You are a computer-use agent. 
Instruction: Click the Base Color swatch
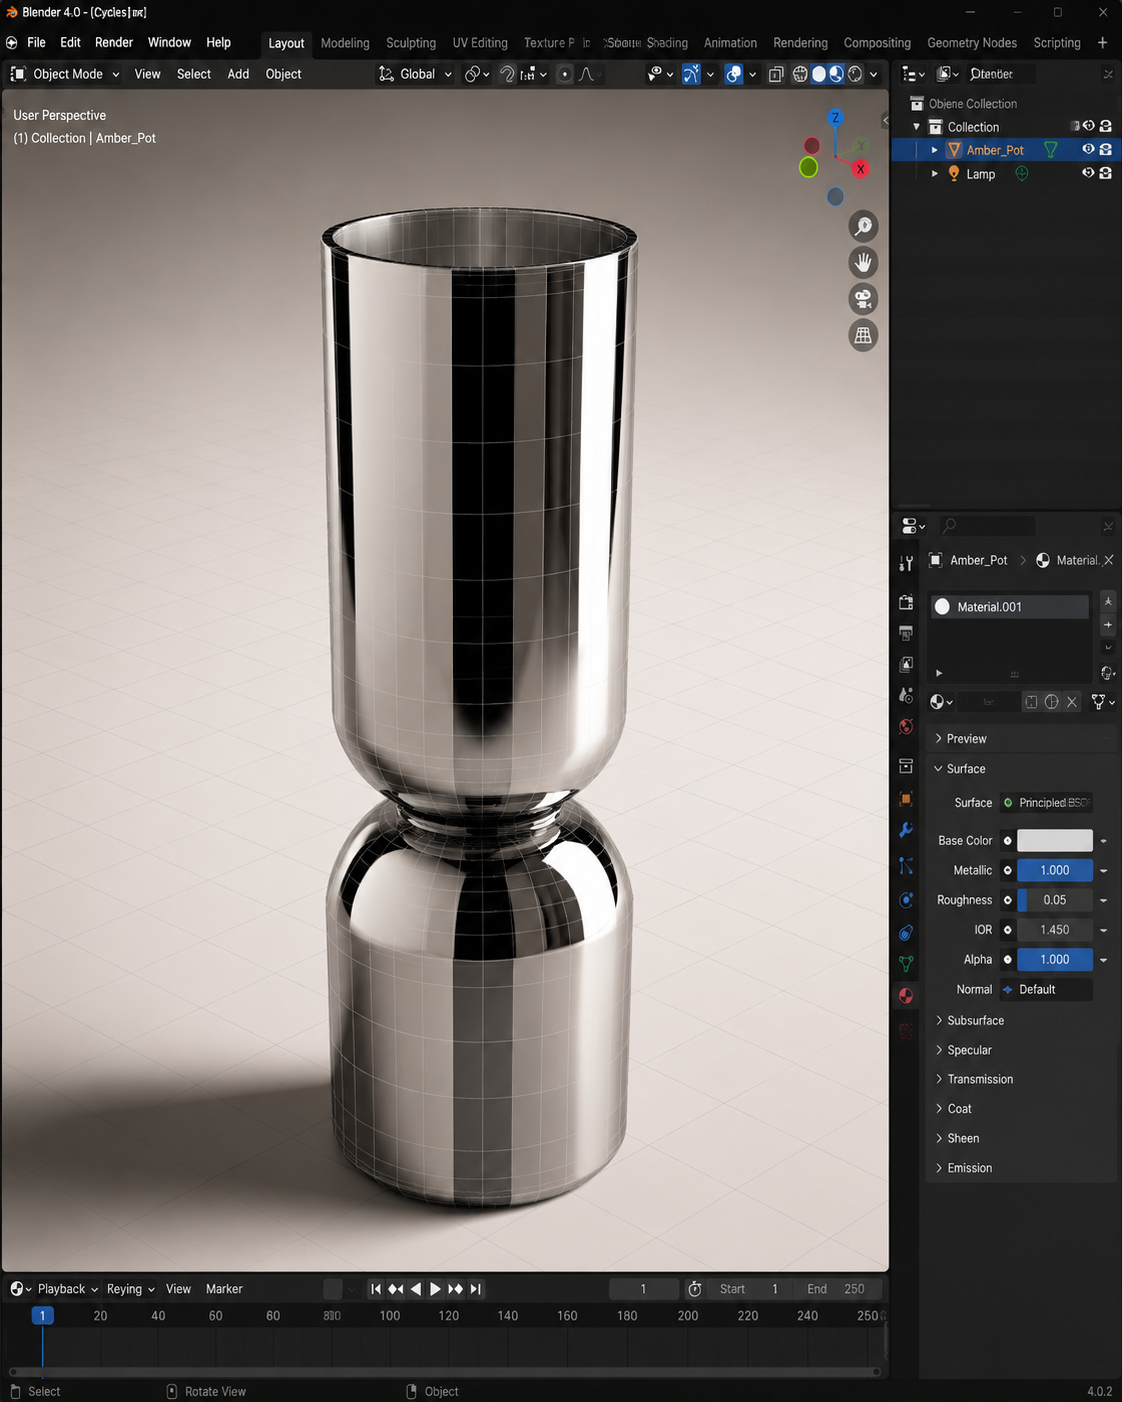[1055, 841]
